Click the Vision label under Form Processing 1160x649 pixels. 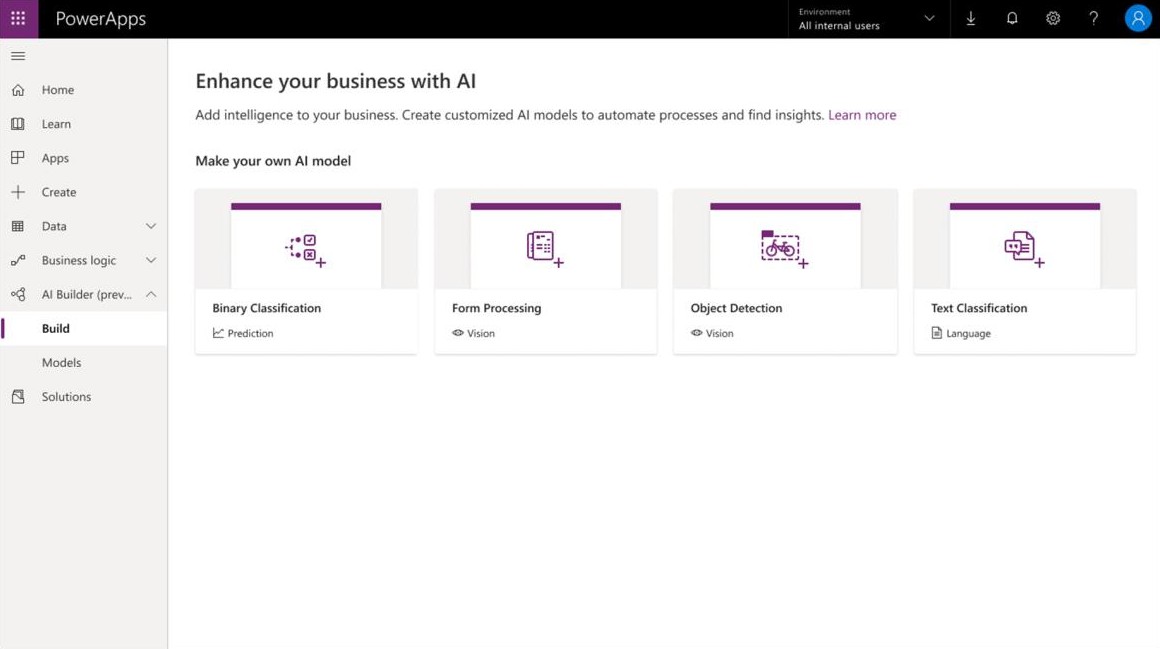pyautogui.click(x=481, y=334)
